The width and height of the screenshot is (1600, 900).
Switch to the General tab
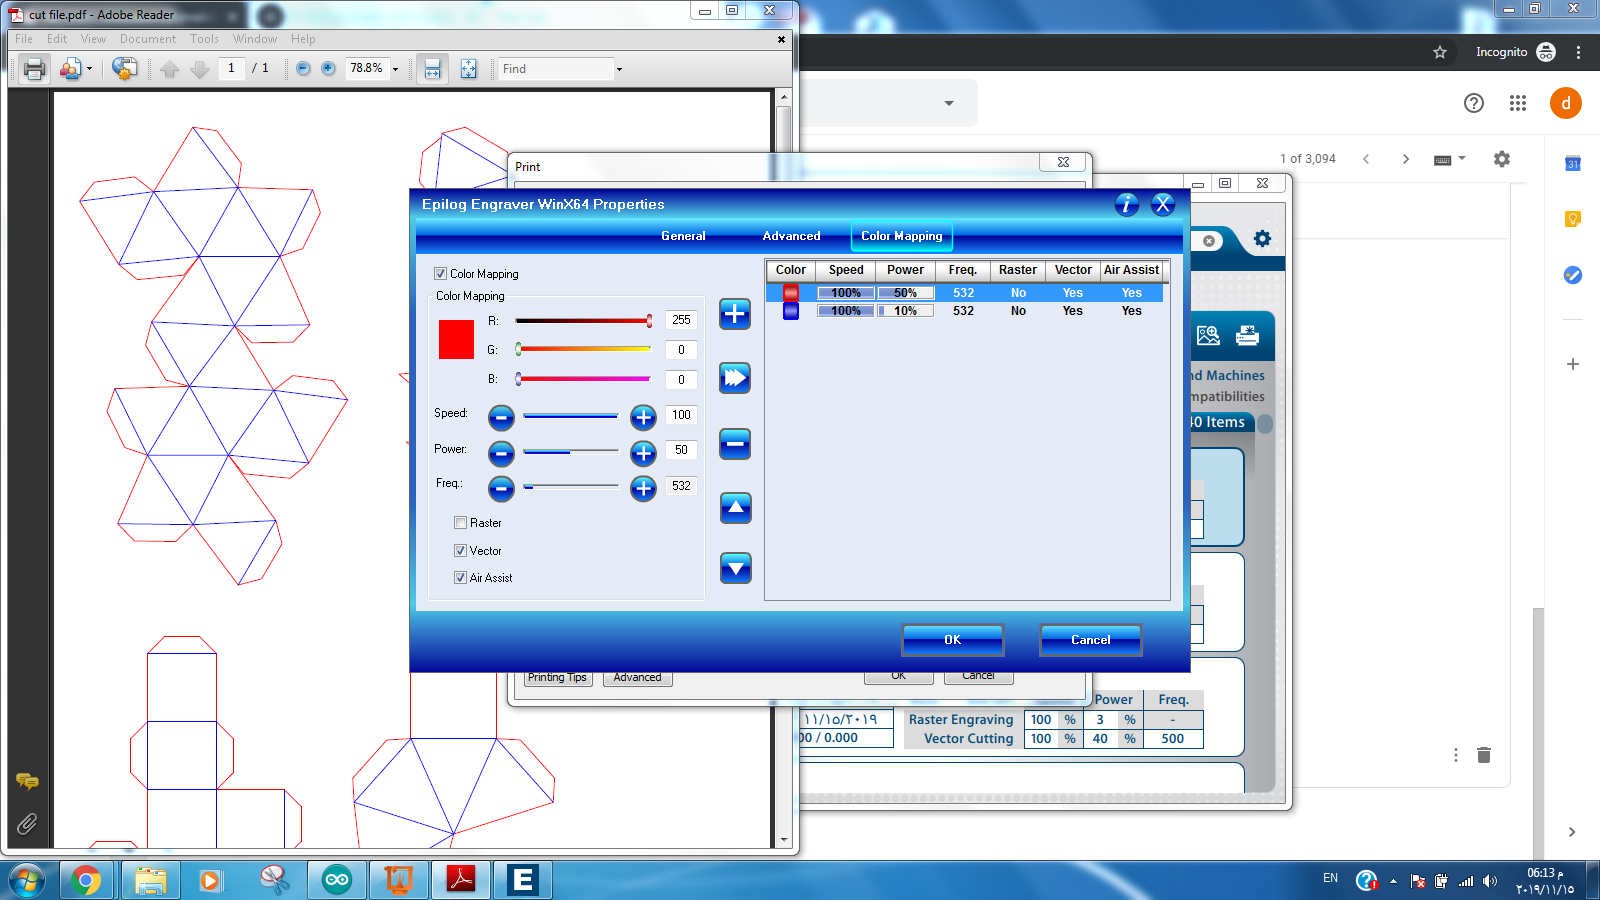tap(683, 236)
